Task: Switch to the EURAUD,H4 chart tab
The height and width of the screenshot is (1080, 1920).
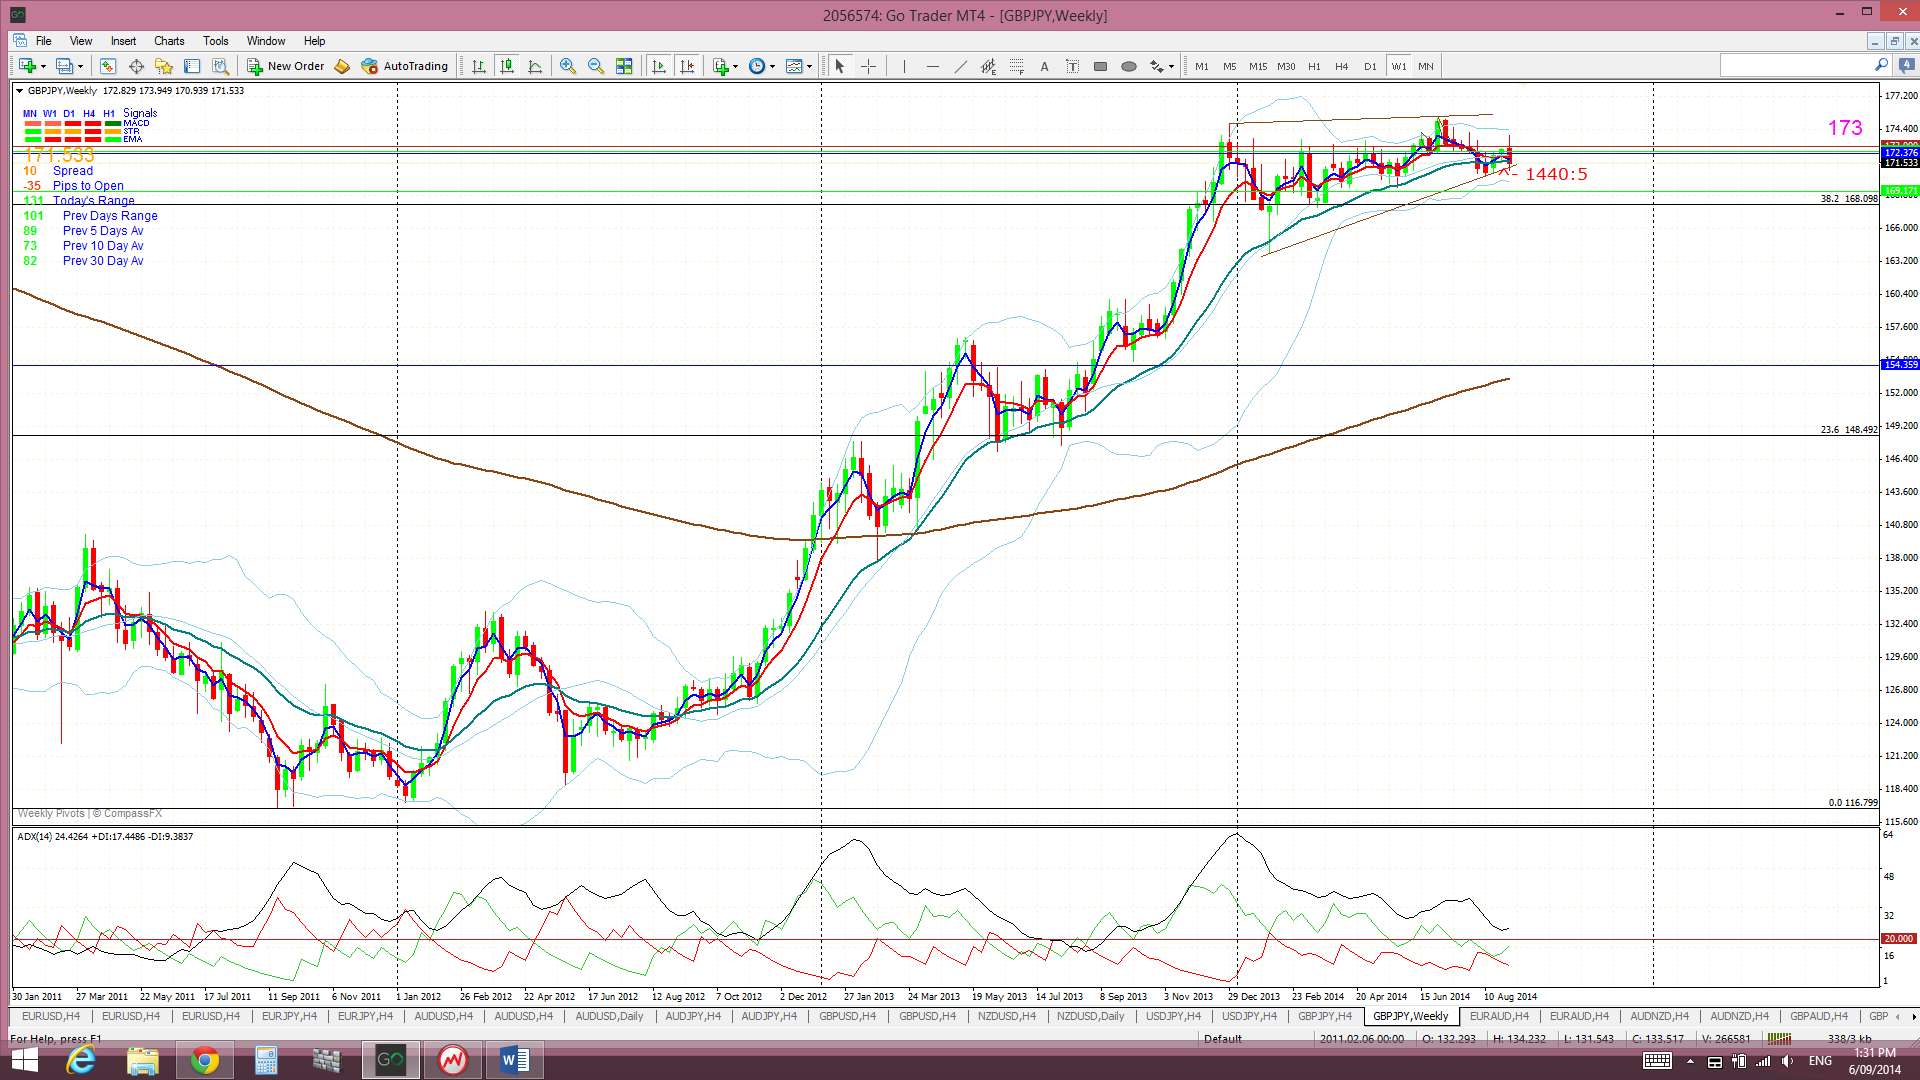Action: point(1498,1016)
